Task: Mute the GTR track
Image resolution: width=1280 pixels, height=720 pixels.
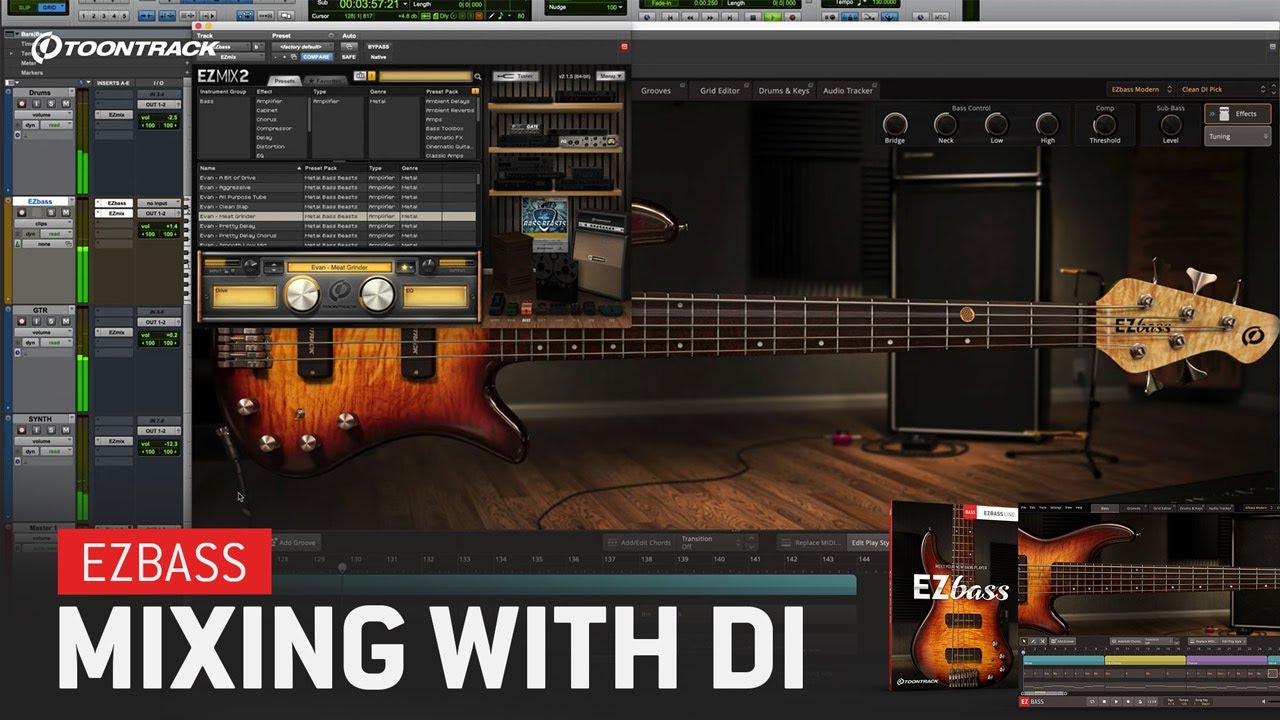Action: tap(66, 320)
